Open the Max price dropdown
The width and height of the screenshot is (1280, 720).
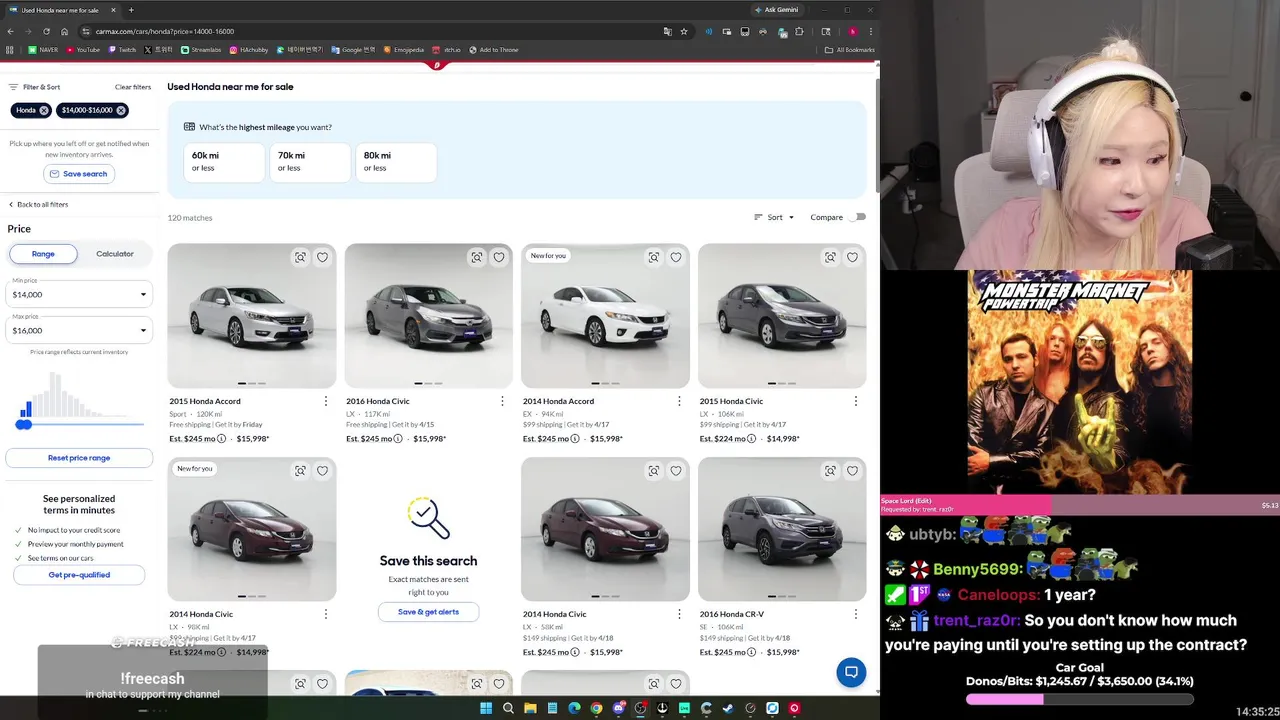pyautogui.click(x=79, y=330)
